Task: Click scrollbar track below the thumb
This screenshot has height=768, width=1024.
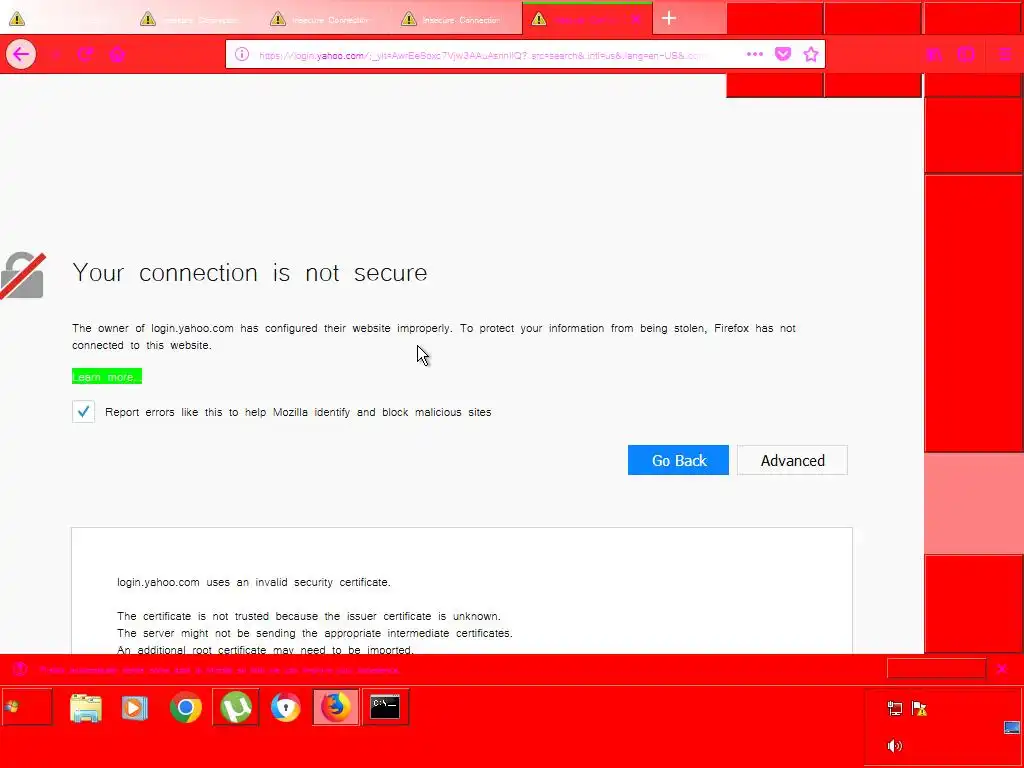Action: pos(973,503)
